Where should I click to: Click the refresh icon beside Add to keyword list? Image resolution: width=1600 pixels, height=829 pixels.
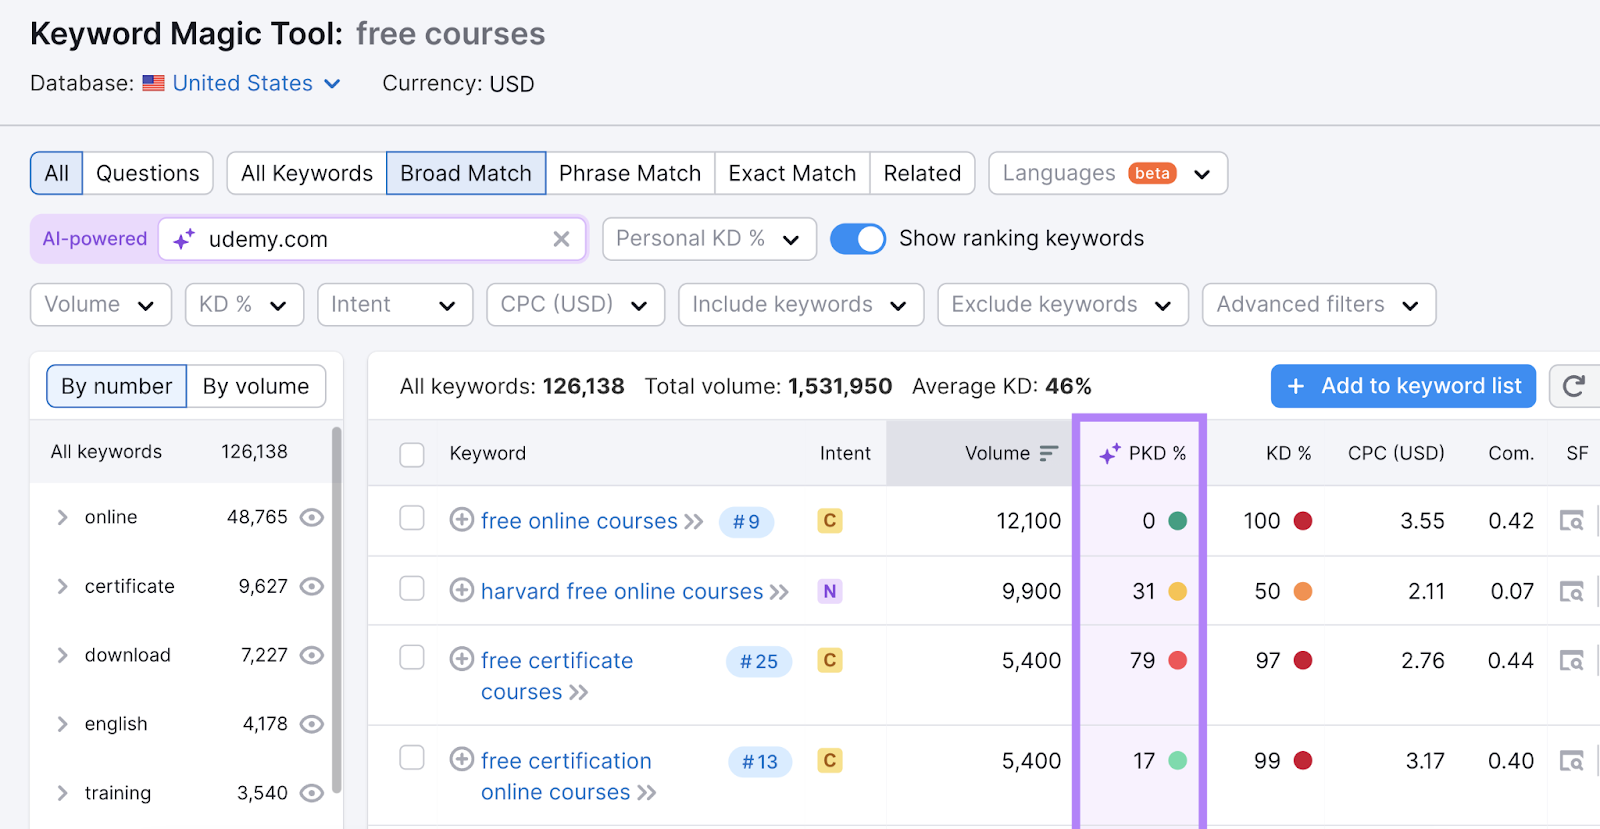pyautogui.click(x=1574, y=386)
